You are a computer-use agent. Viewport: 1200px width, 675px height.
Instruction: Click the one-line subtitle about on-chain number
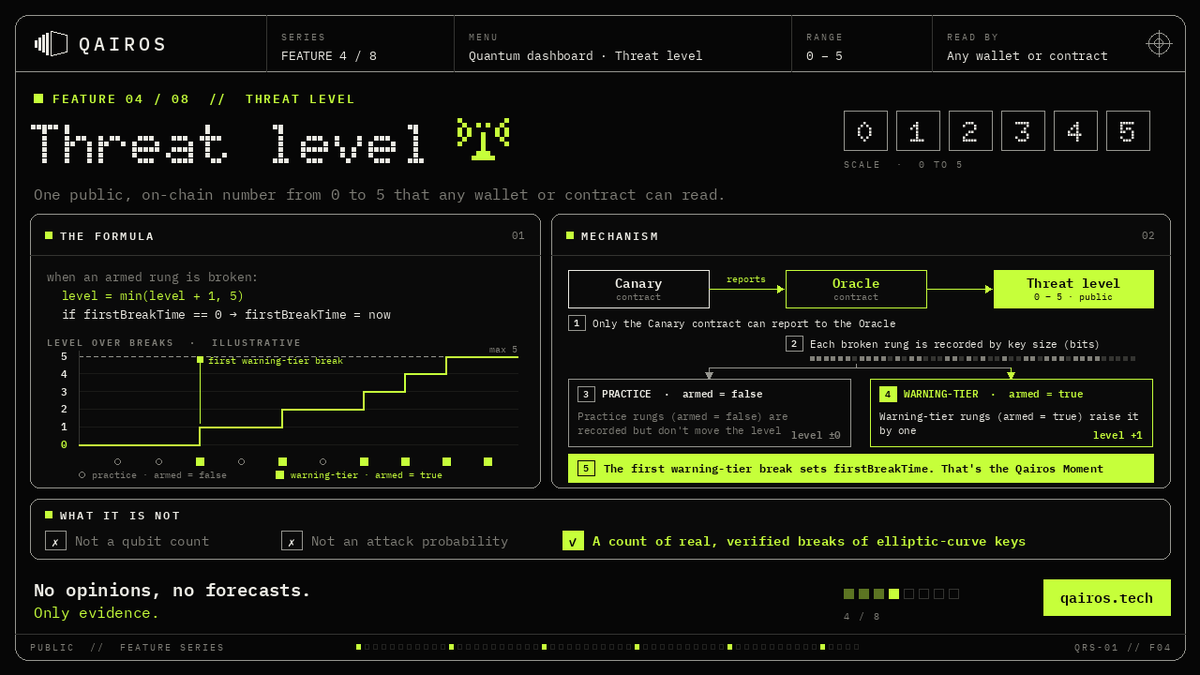[379, 194]
